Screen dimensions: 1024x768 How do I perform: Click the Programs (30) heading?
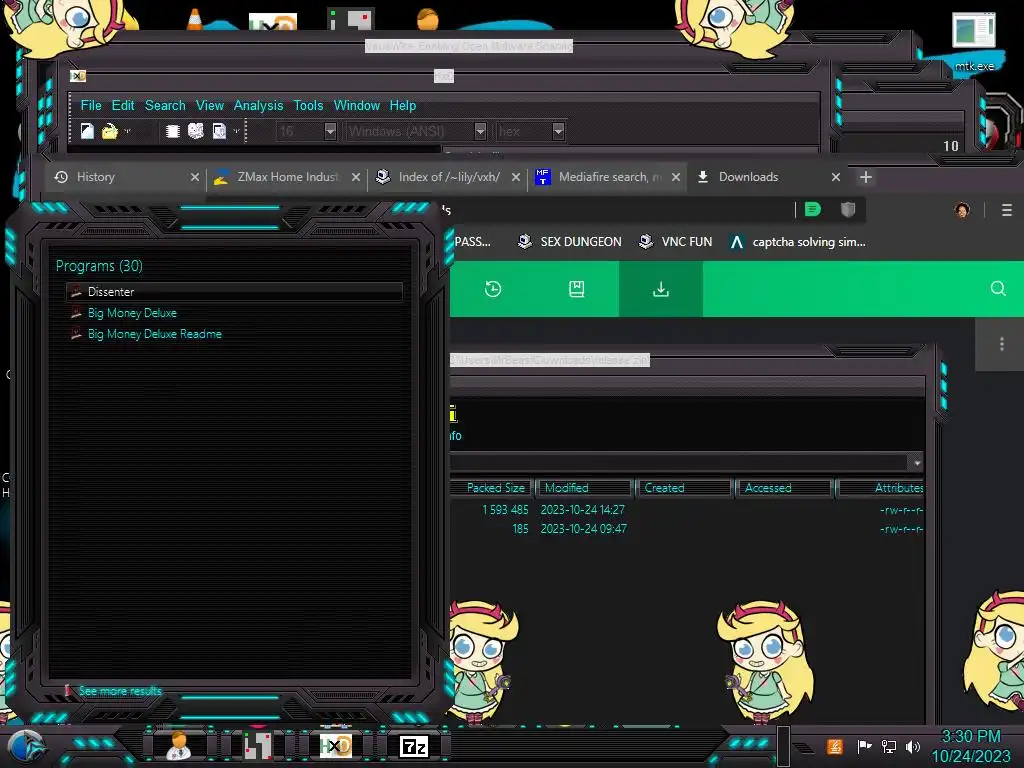[x=99, y=266]
